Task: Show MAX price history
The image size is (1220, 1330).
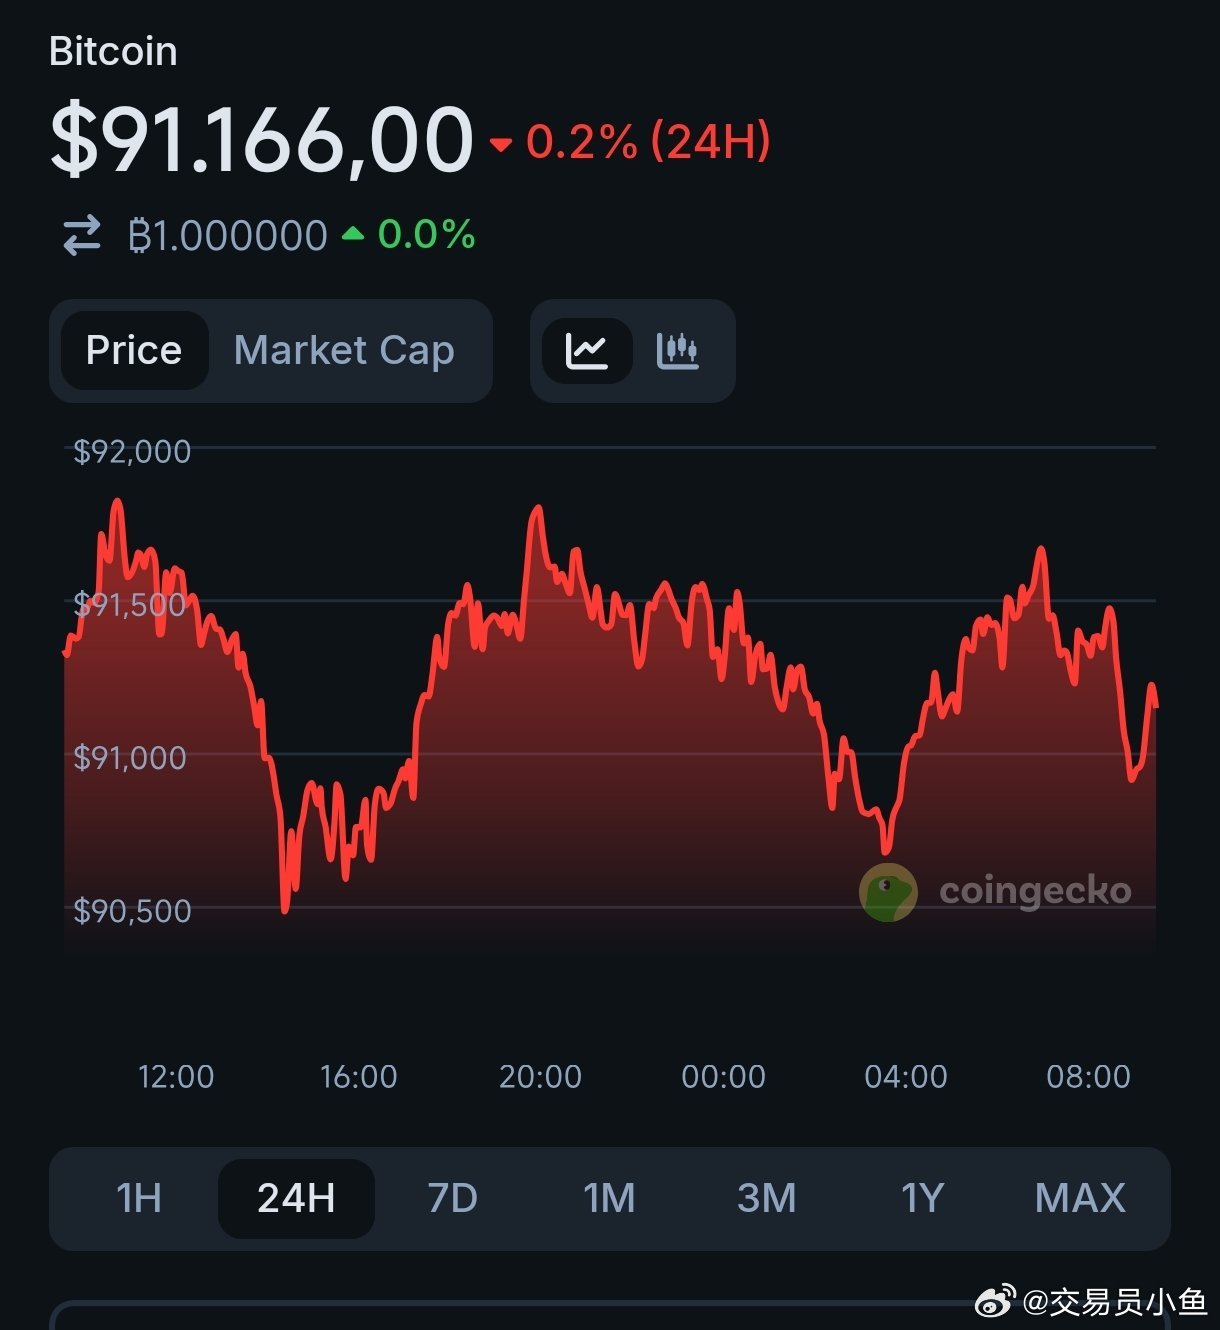Action: [1080, 1198]
